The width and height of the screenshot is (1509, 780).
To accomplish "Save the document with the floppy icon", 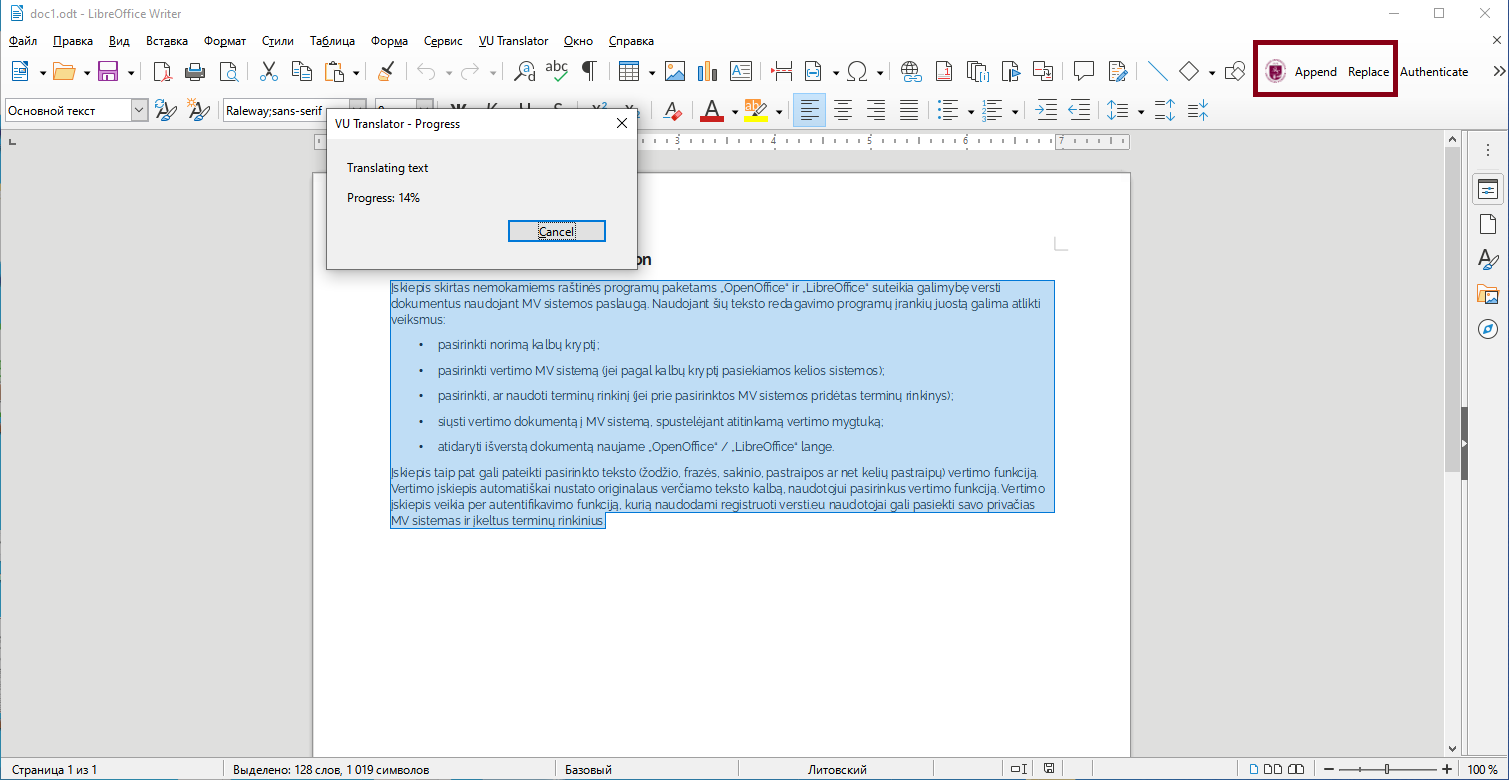I will pyautogui.click(x=107, y=72).
